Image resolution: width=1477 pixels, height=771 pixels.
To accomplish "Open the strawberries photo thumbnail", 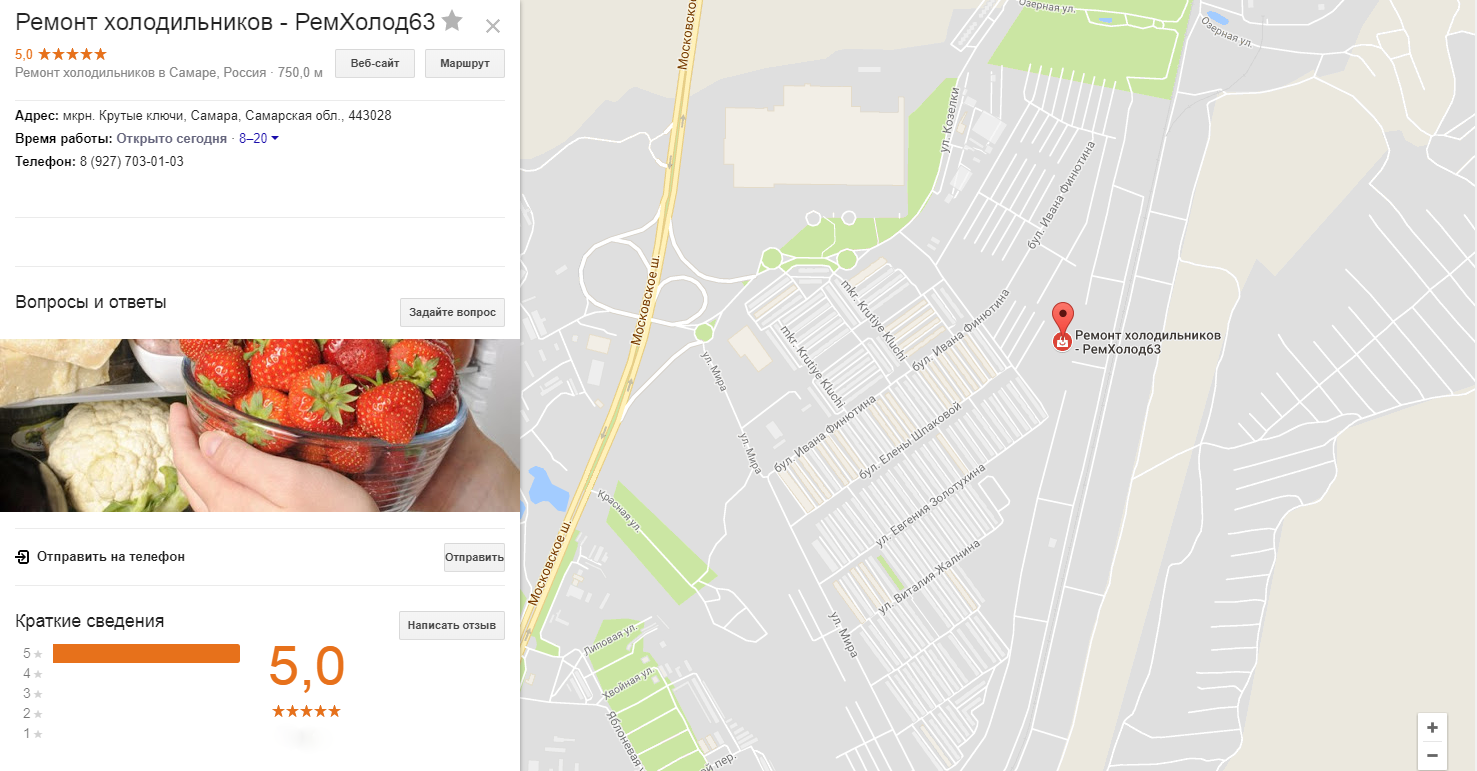I will click(x=260, y=425).
